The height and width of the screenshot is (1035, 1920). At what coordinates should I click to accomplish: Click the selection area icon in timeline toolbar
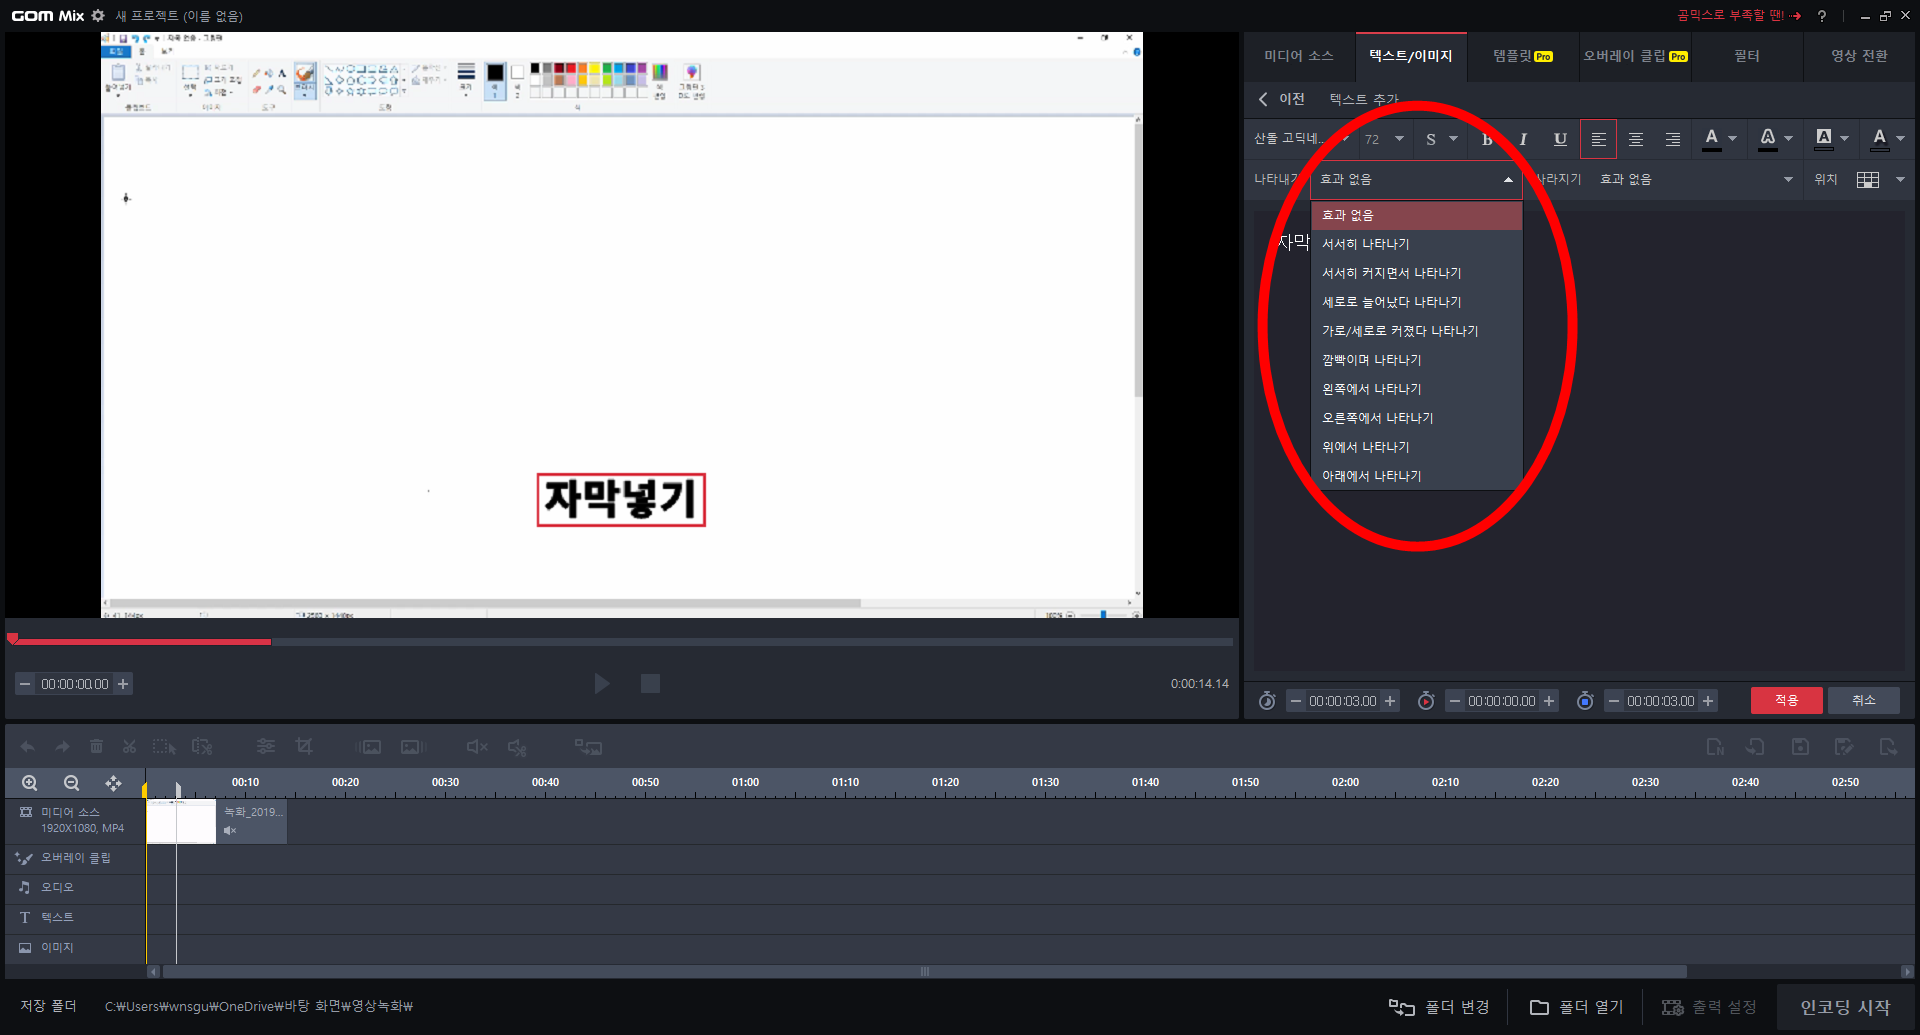pyautogui.click(x=164, y=747)
